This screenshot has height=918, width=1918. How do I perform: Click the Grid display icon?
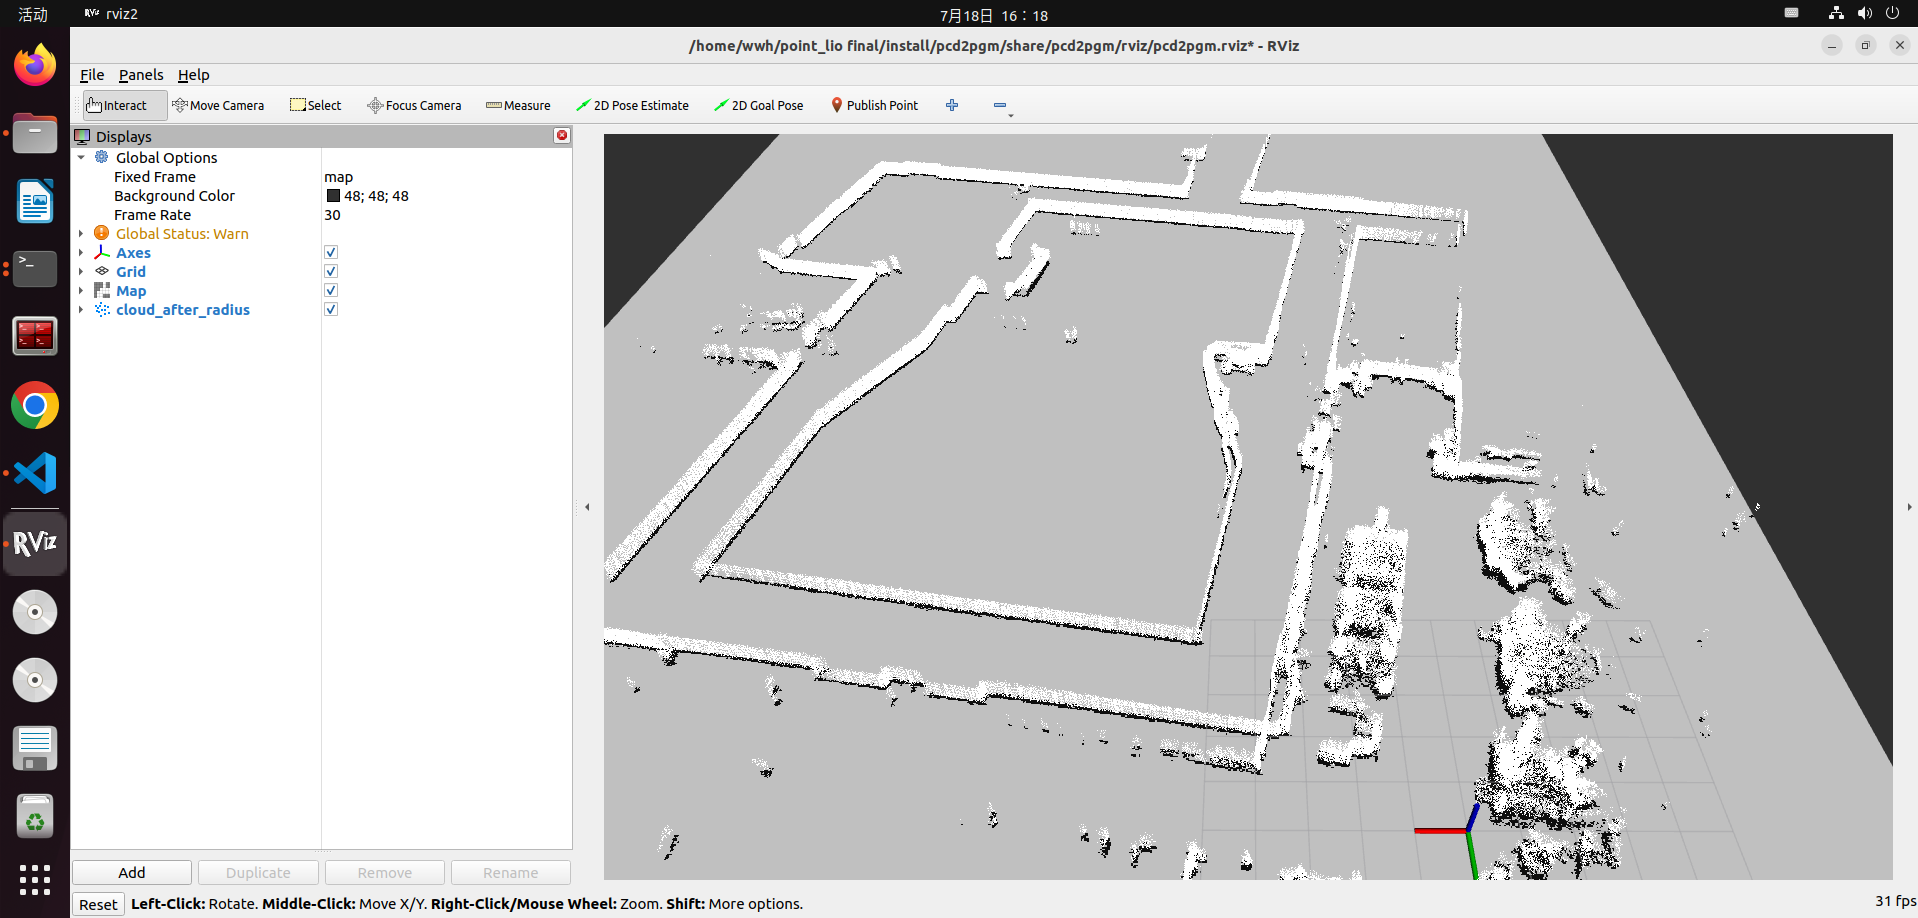(x=102, y=271)
